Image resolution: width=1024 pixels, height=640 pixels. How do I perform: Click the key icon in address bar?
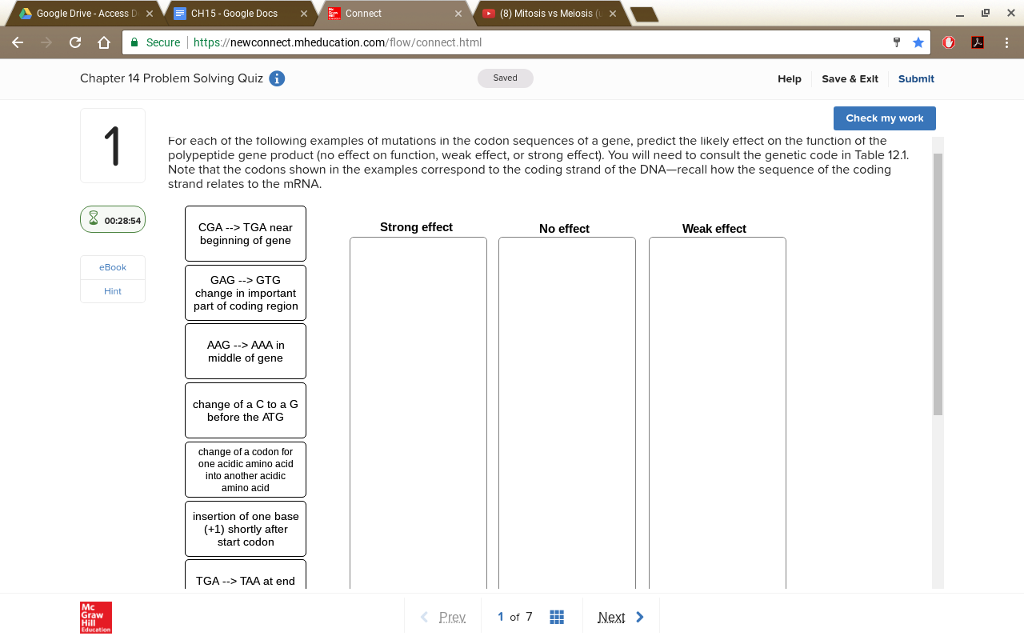[897, 42]
